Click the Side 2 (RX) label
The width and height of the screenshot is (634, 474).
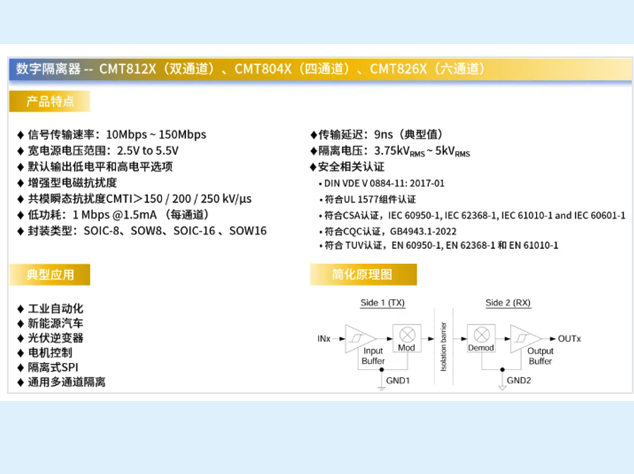[508, 303]
